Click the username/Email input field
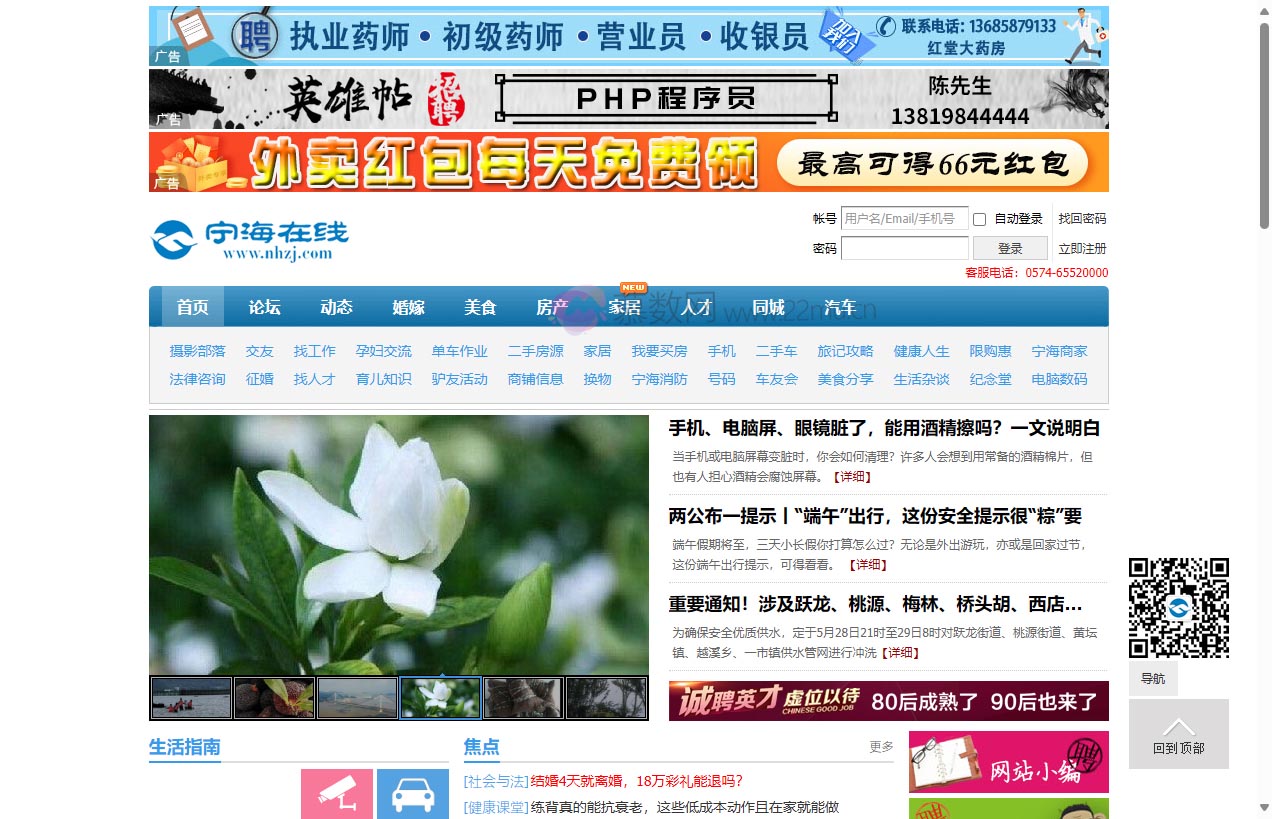Screen dimensions: 1272x819 point(904,218)
